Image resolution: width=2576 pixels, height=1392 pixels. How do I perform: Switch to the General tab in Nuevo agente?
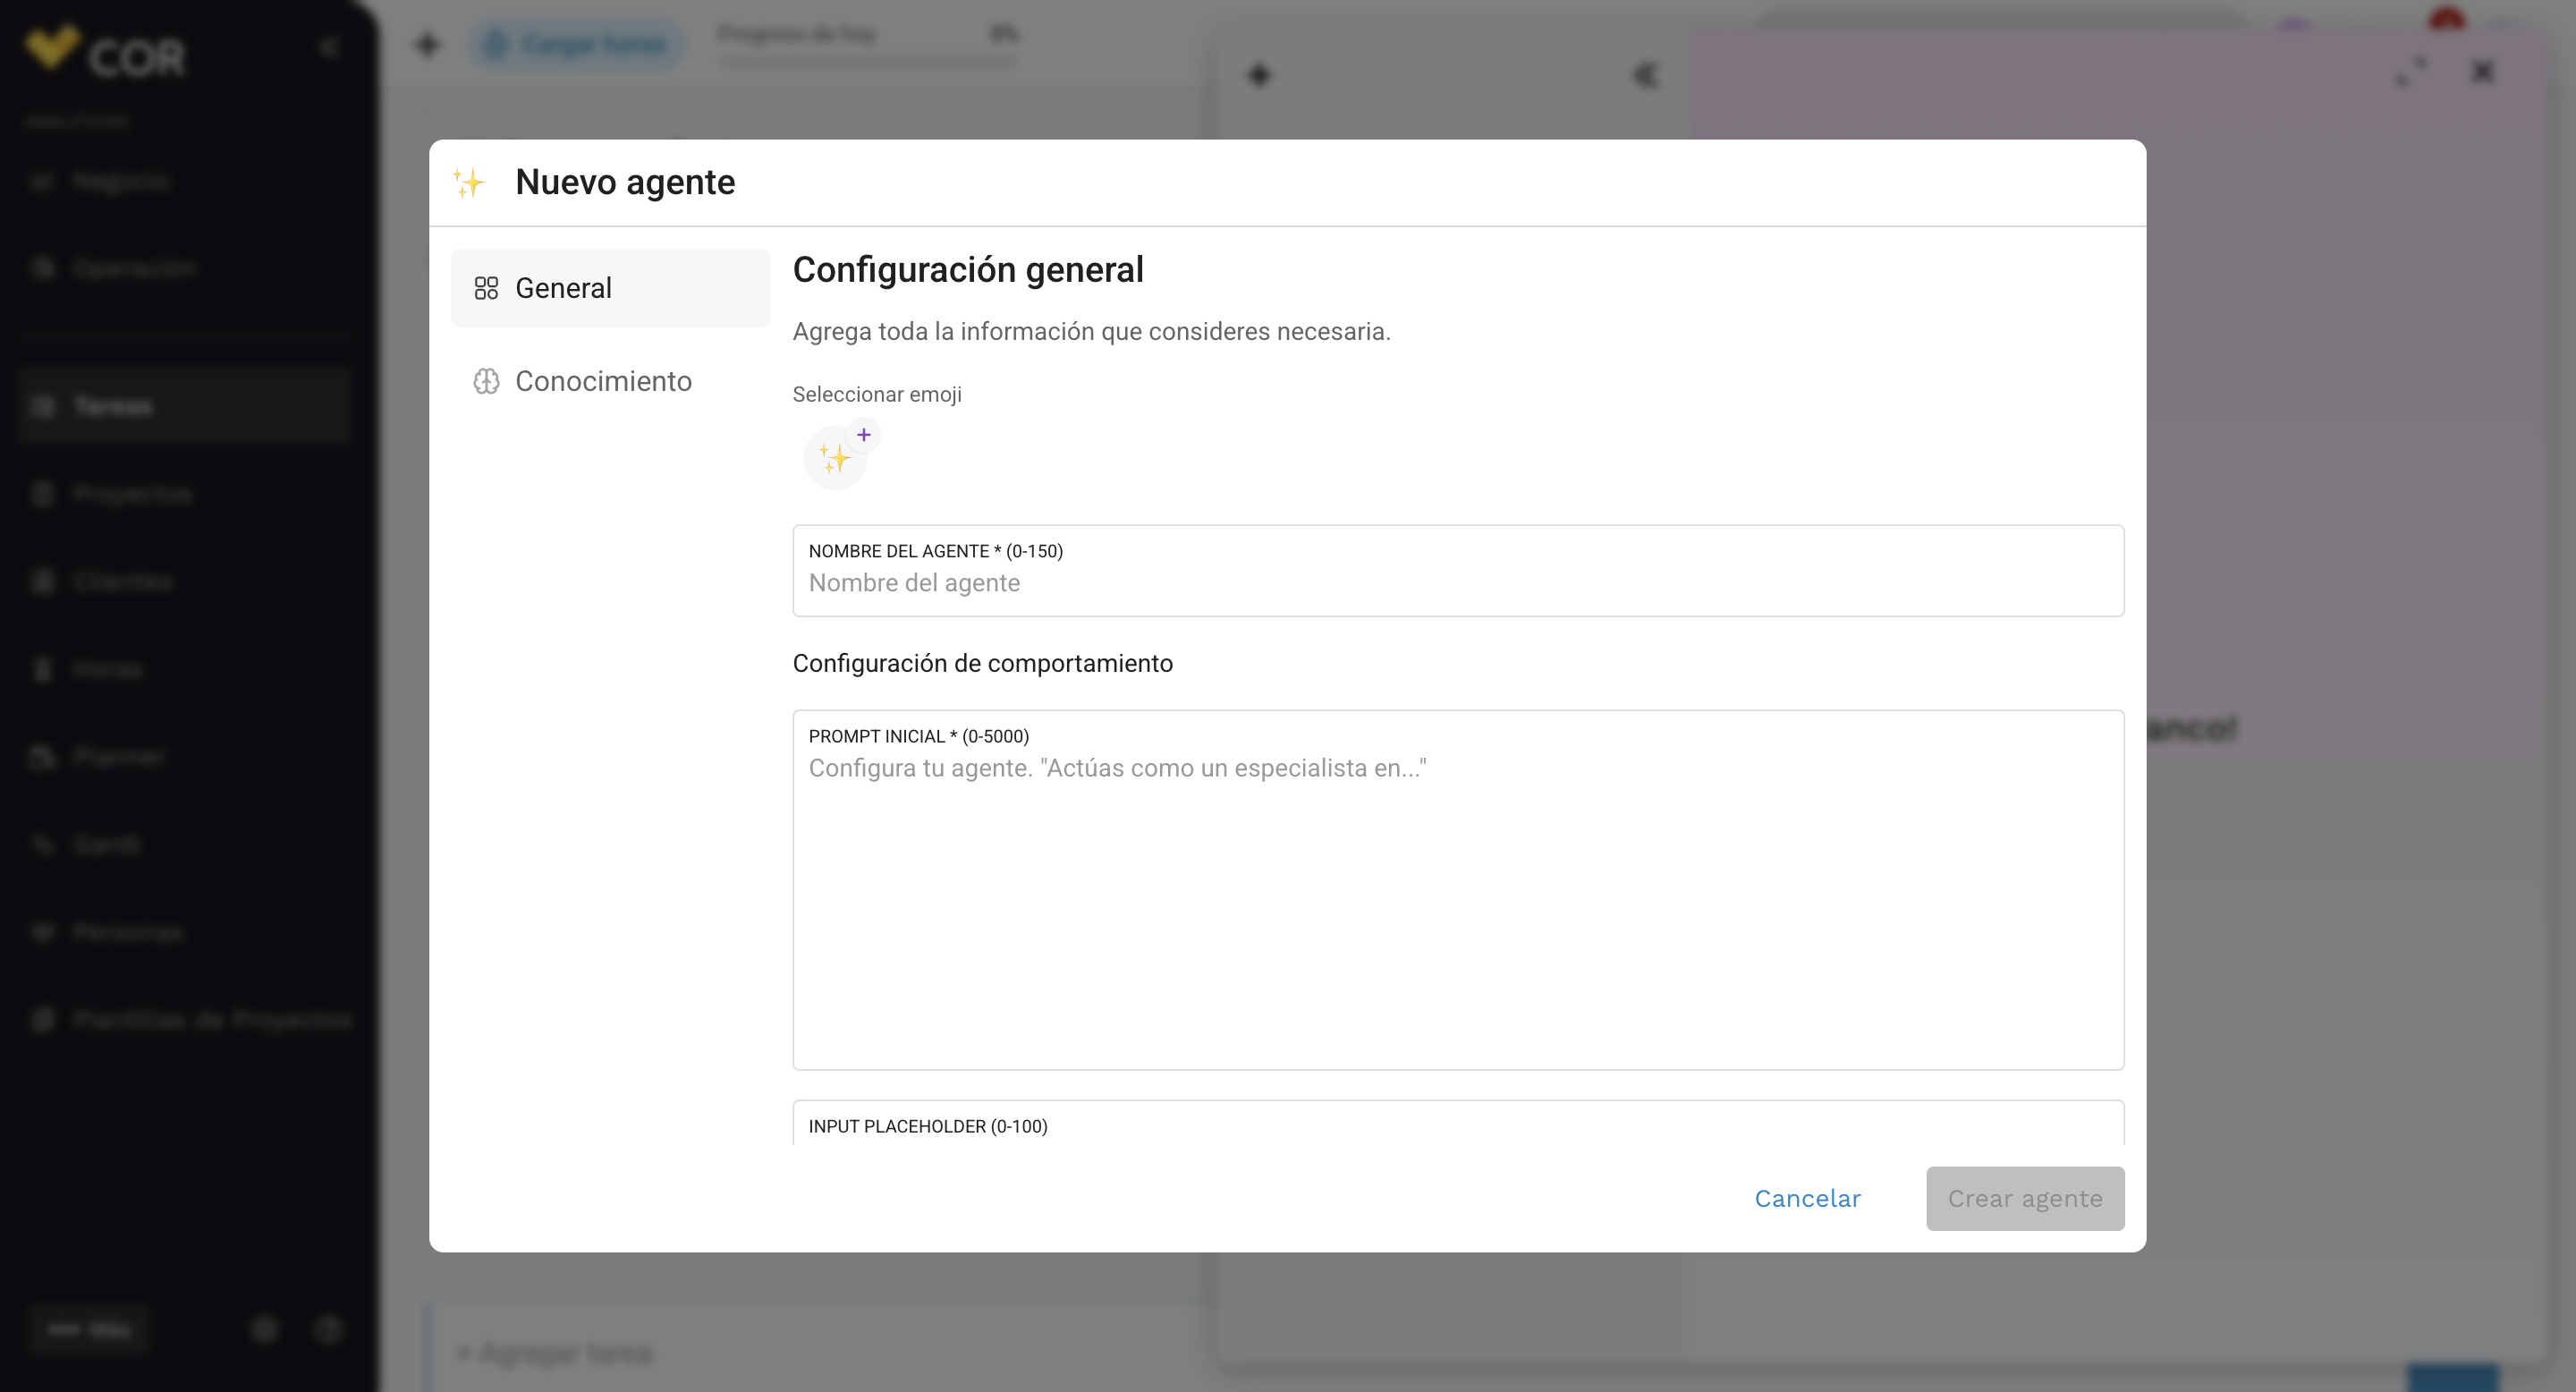(610, 288)
